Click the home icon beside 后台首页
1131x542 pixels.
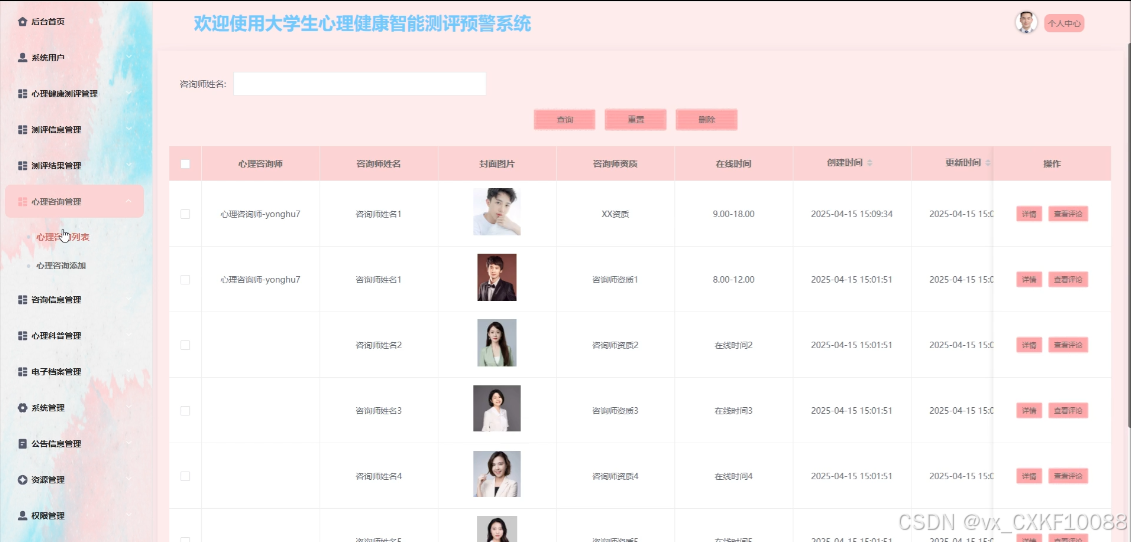22,22
